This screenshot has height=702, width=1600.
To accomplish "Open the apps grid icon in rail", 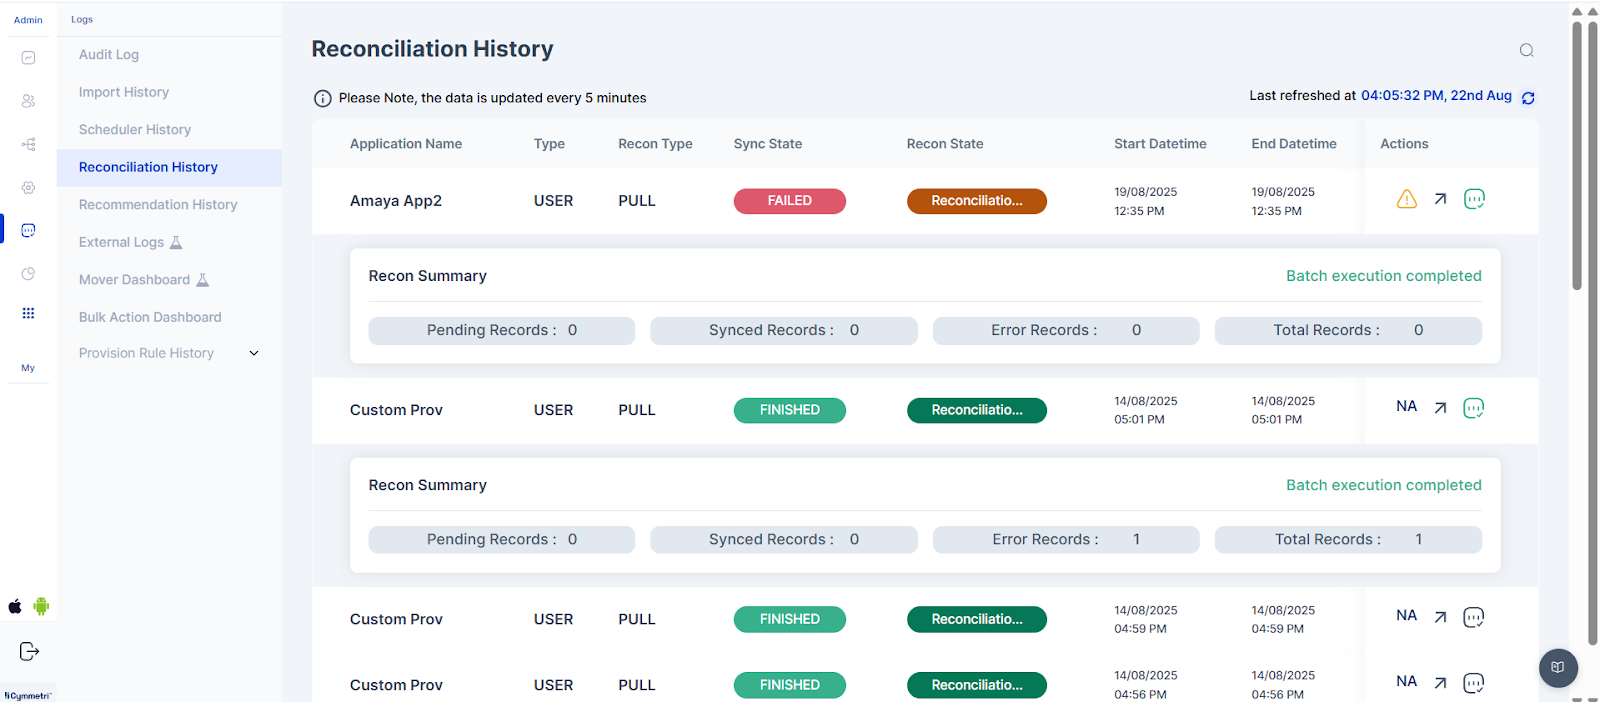I will pos(28,313).
